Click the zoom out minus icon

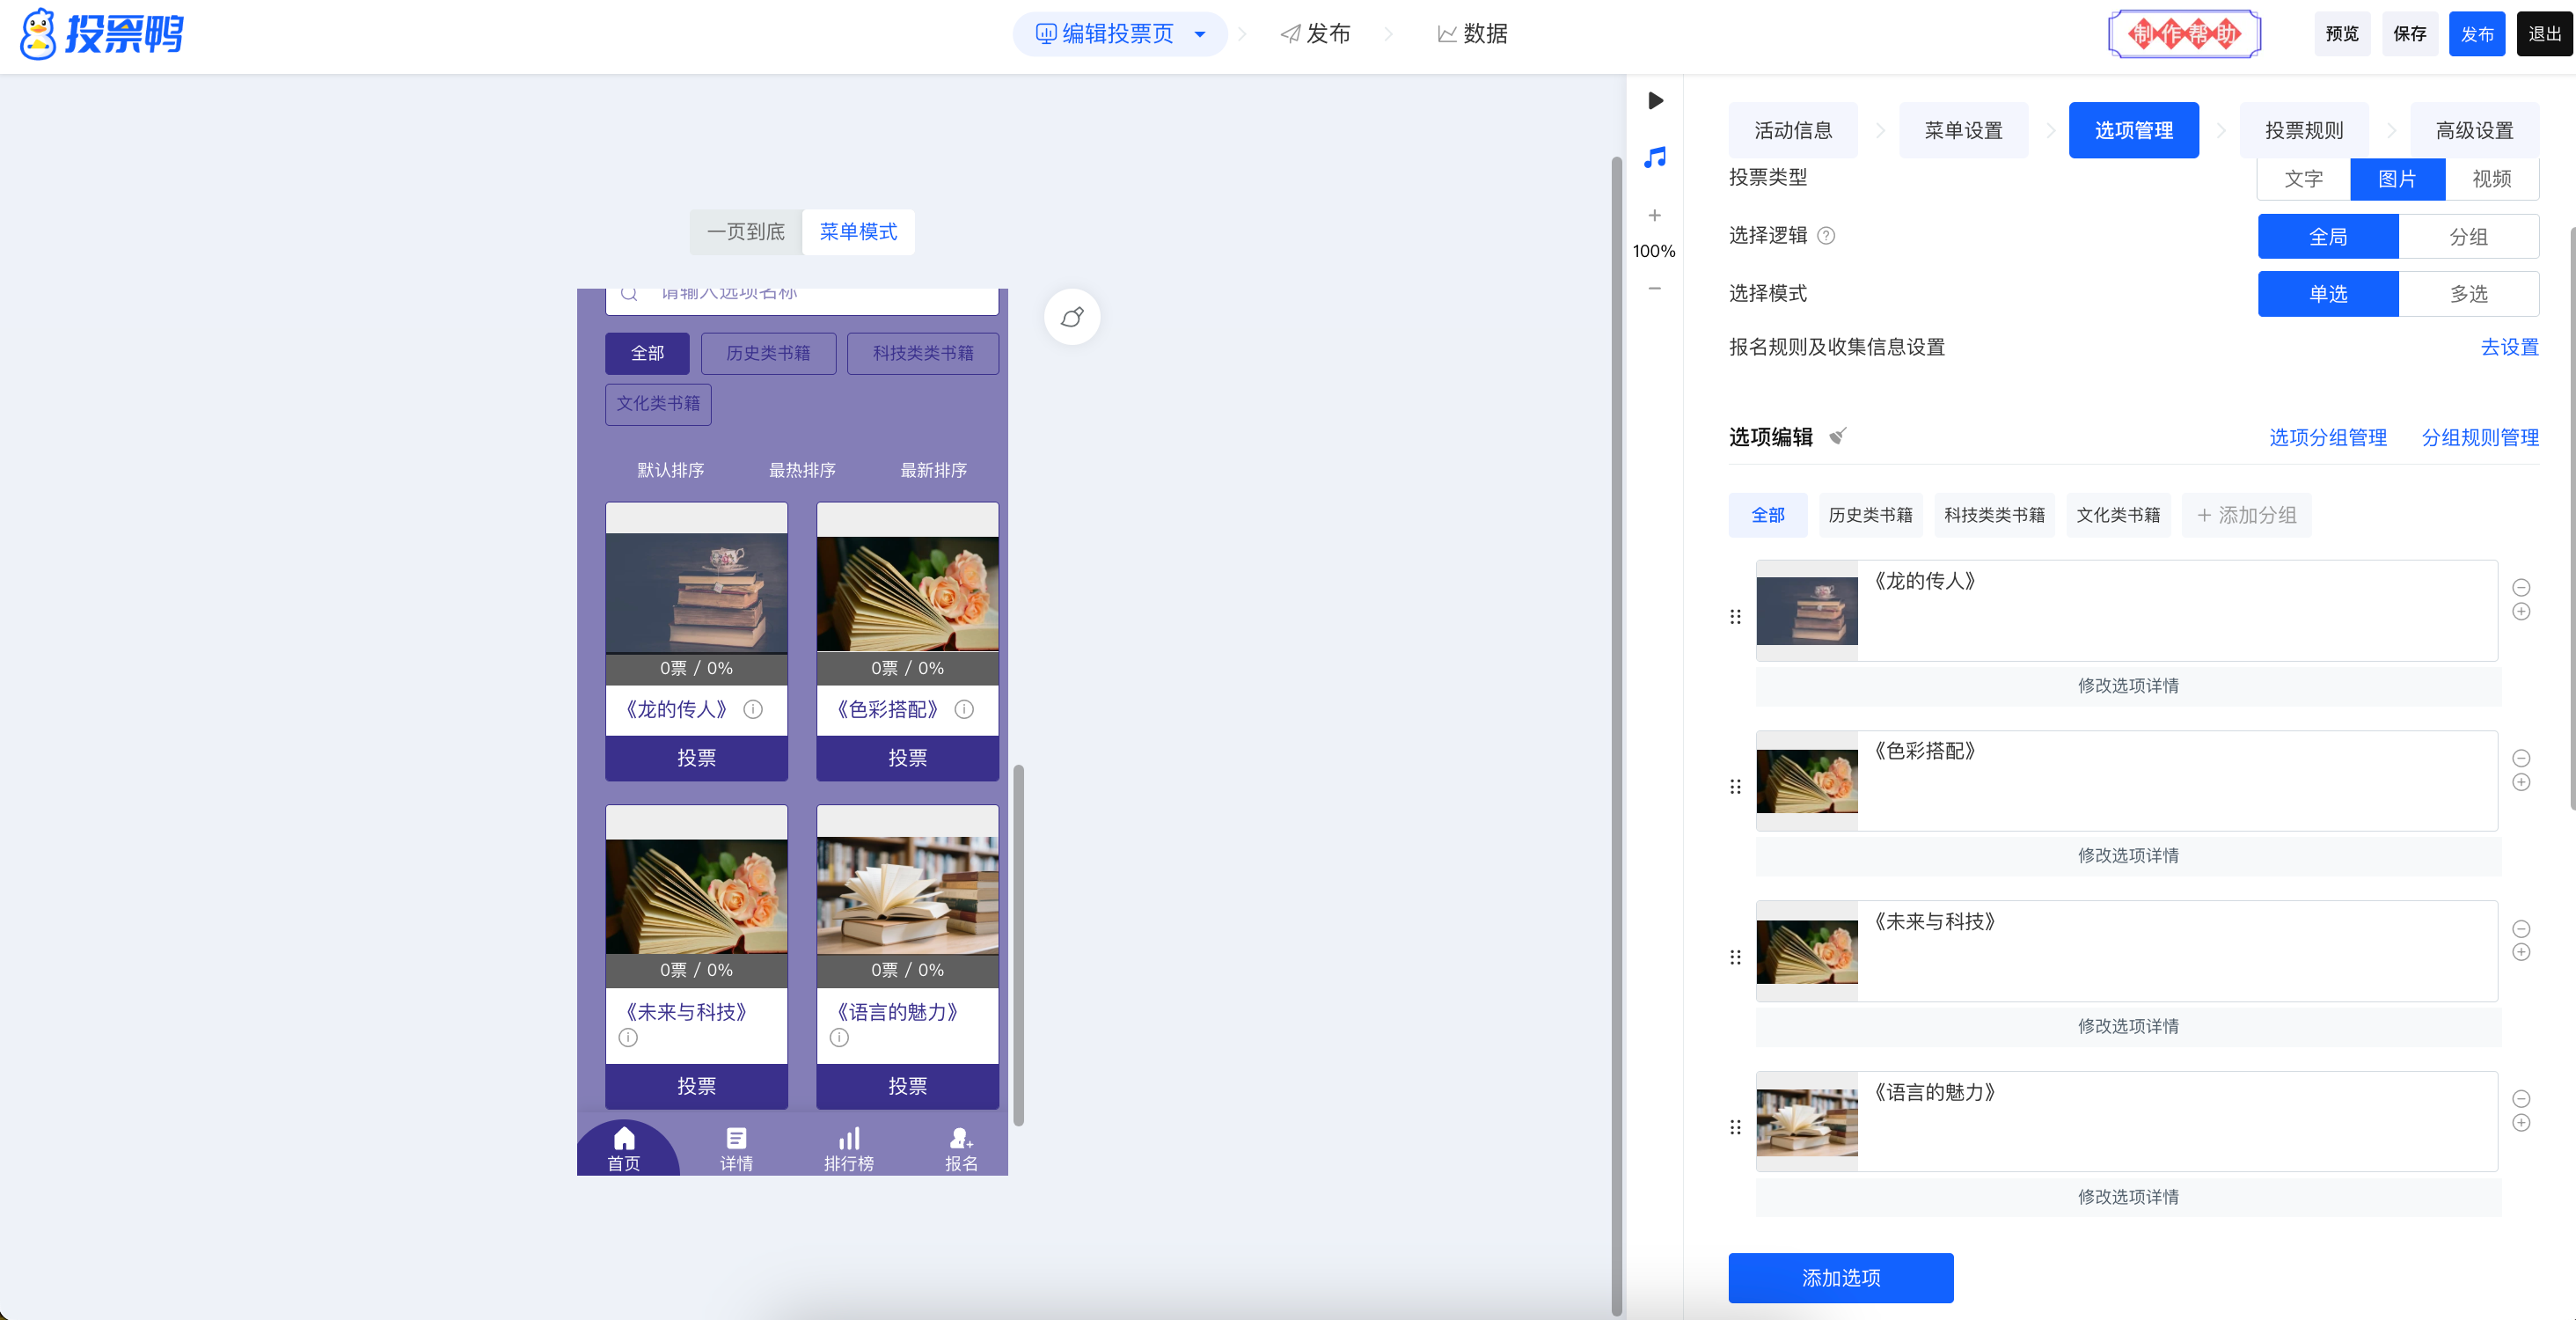1655,288
